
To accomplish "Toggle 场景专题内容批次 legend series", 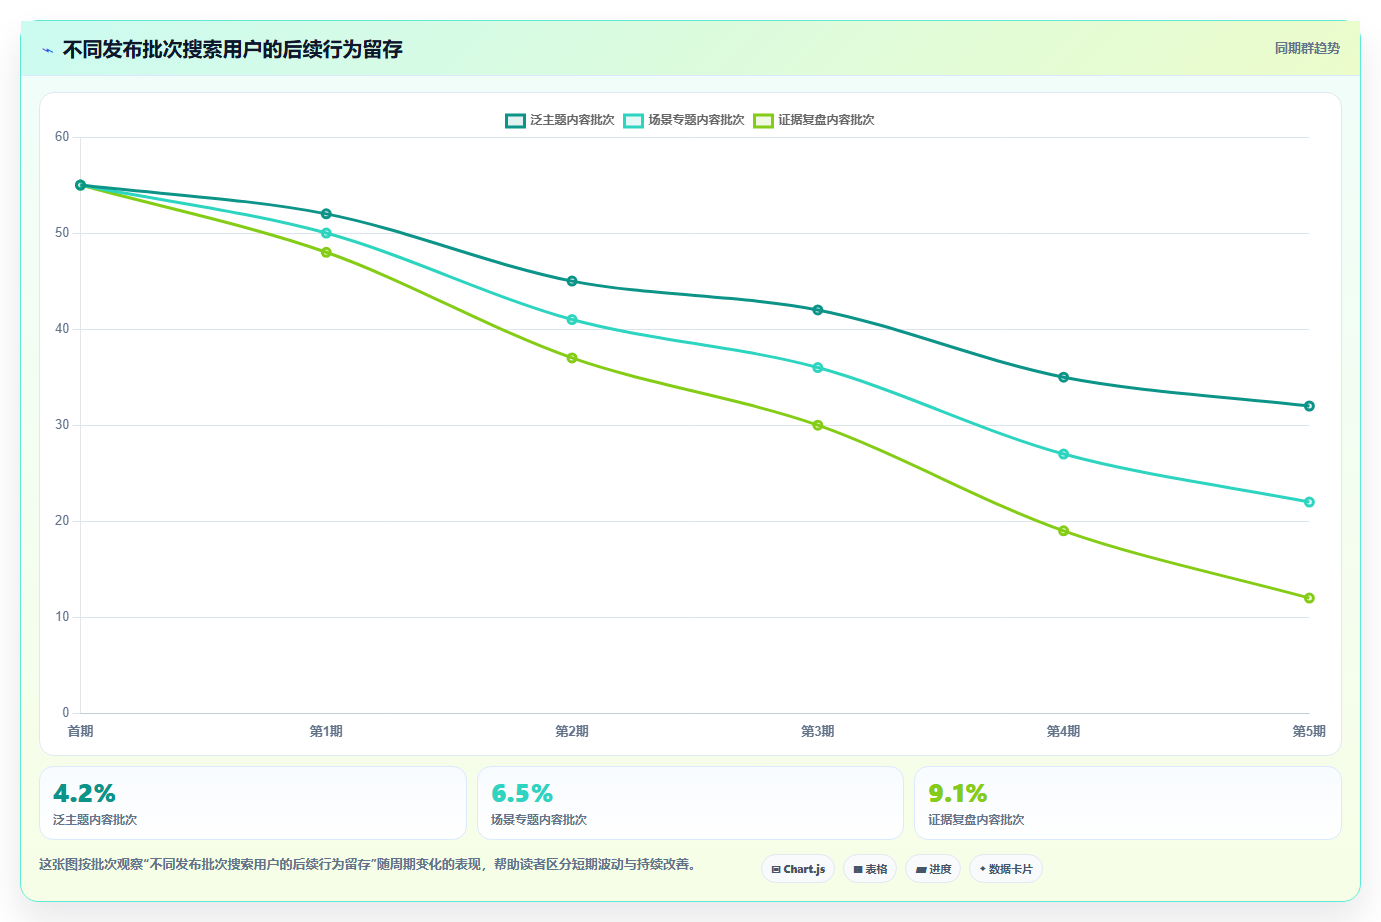I will tap(684, 120).
